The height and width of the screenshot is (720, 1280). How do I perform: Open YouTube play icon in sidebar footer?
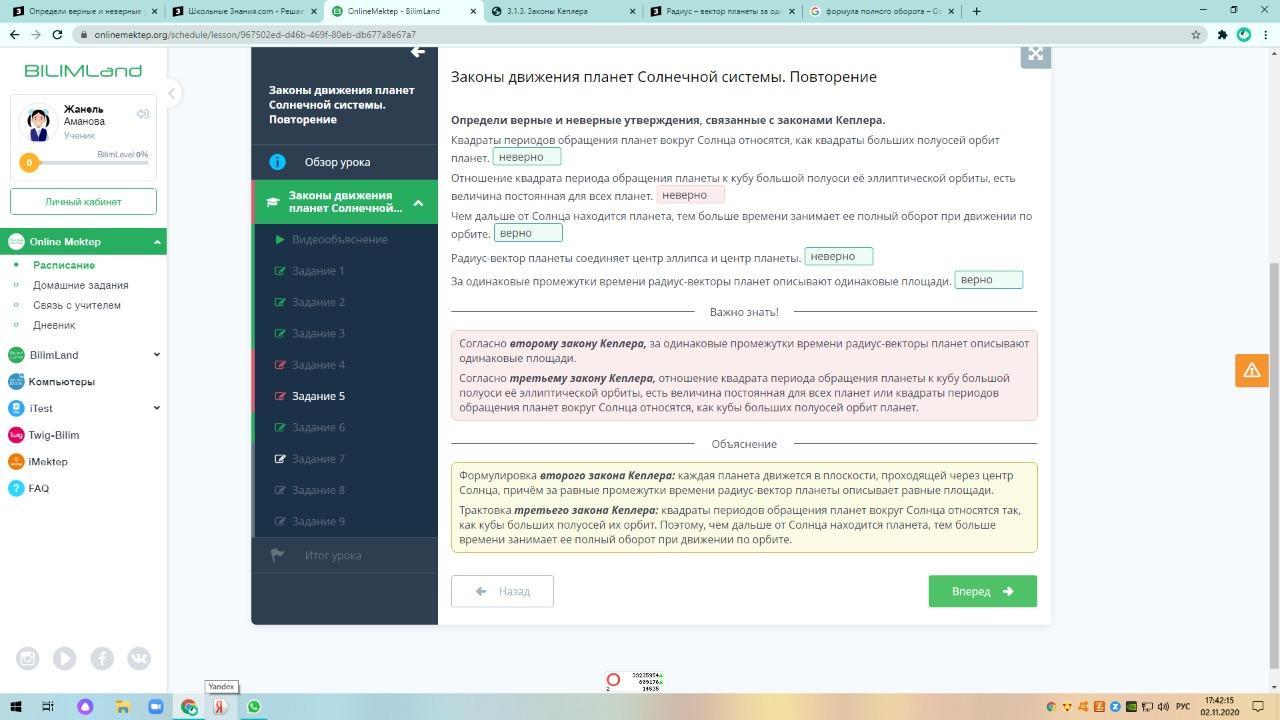tap(64, 658)
